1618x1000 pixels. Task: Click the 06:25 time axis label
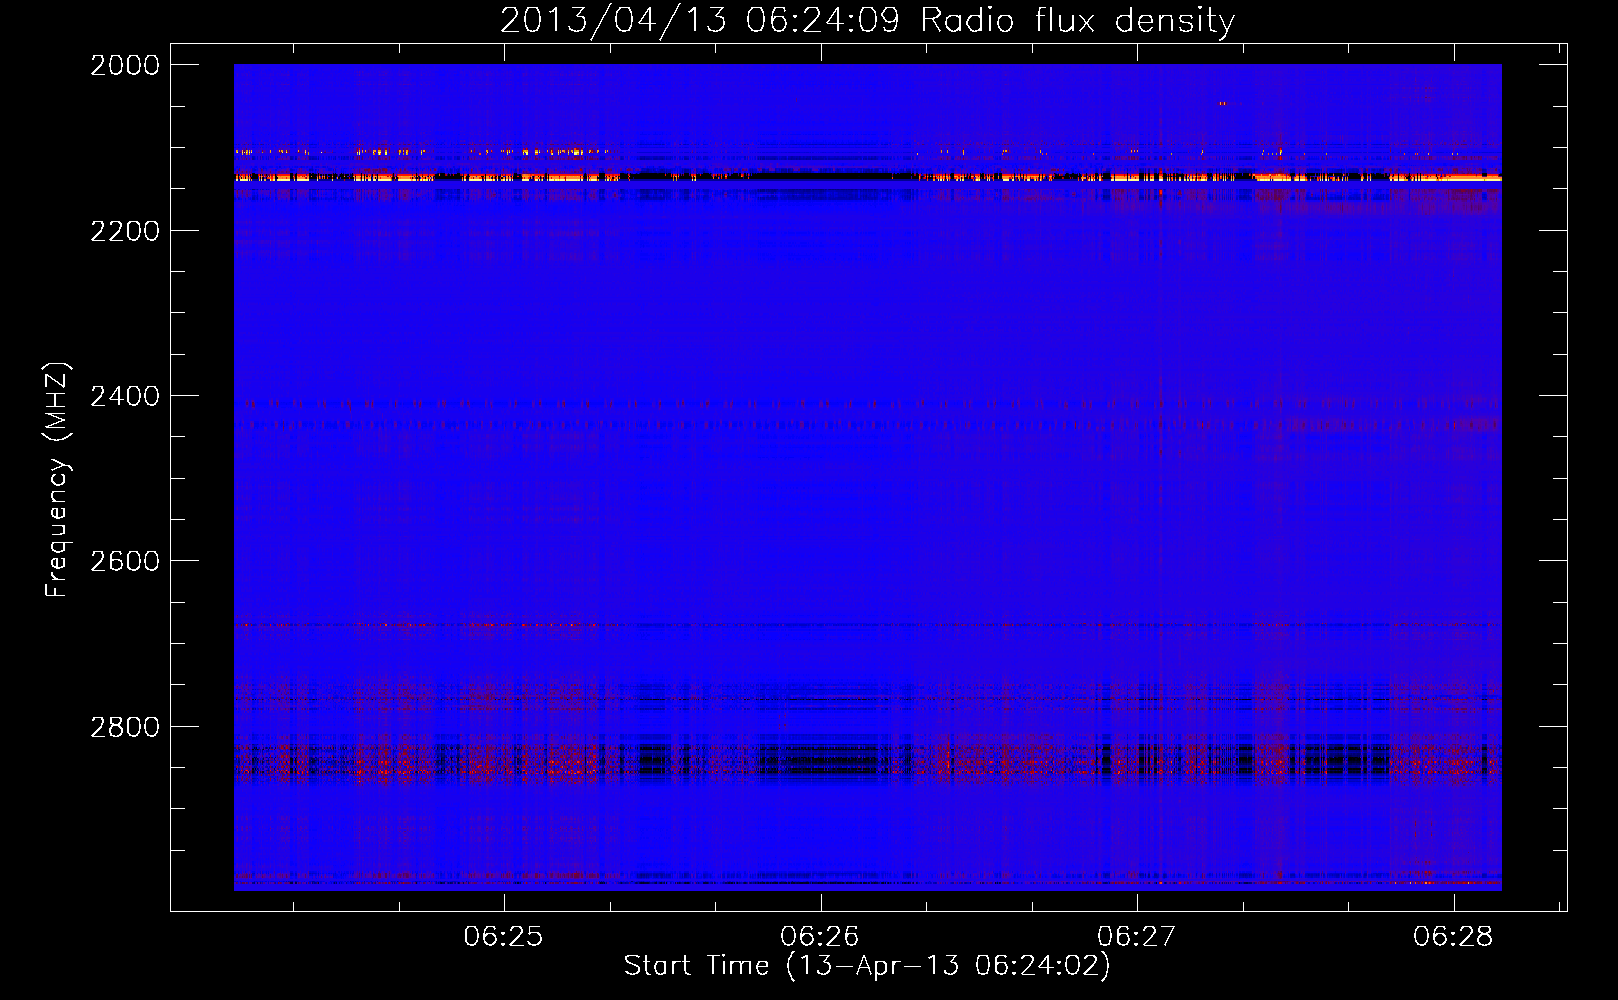(x=504, y=937)
